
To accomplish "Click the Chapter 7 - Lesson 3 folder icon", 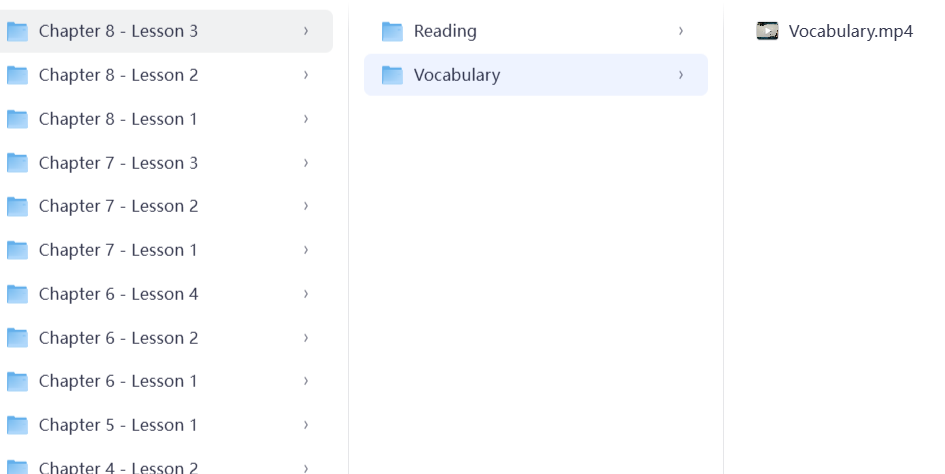I will pos(17,163).
